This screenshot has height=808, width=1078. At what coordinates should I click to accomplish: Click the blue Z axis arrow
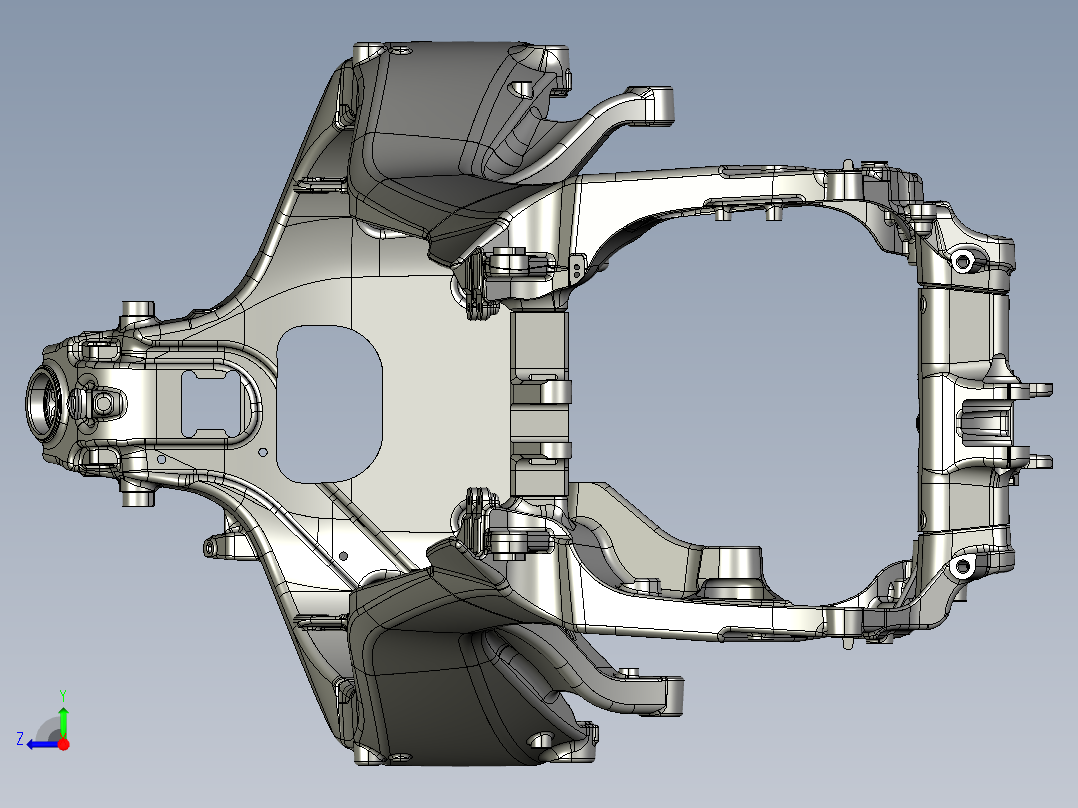pyautogui.click(x=43, y=744)
